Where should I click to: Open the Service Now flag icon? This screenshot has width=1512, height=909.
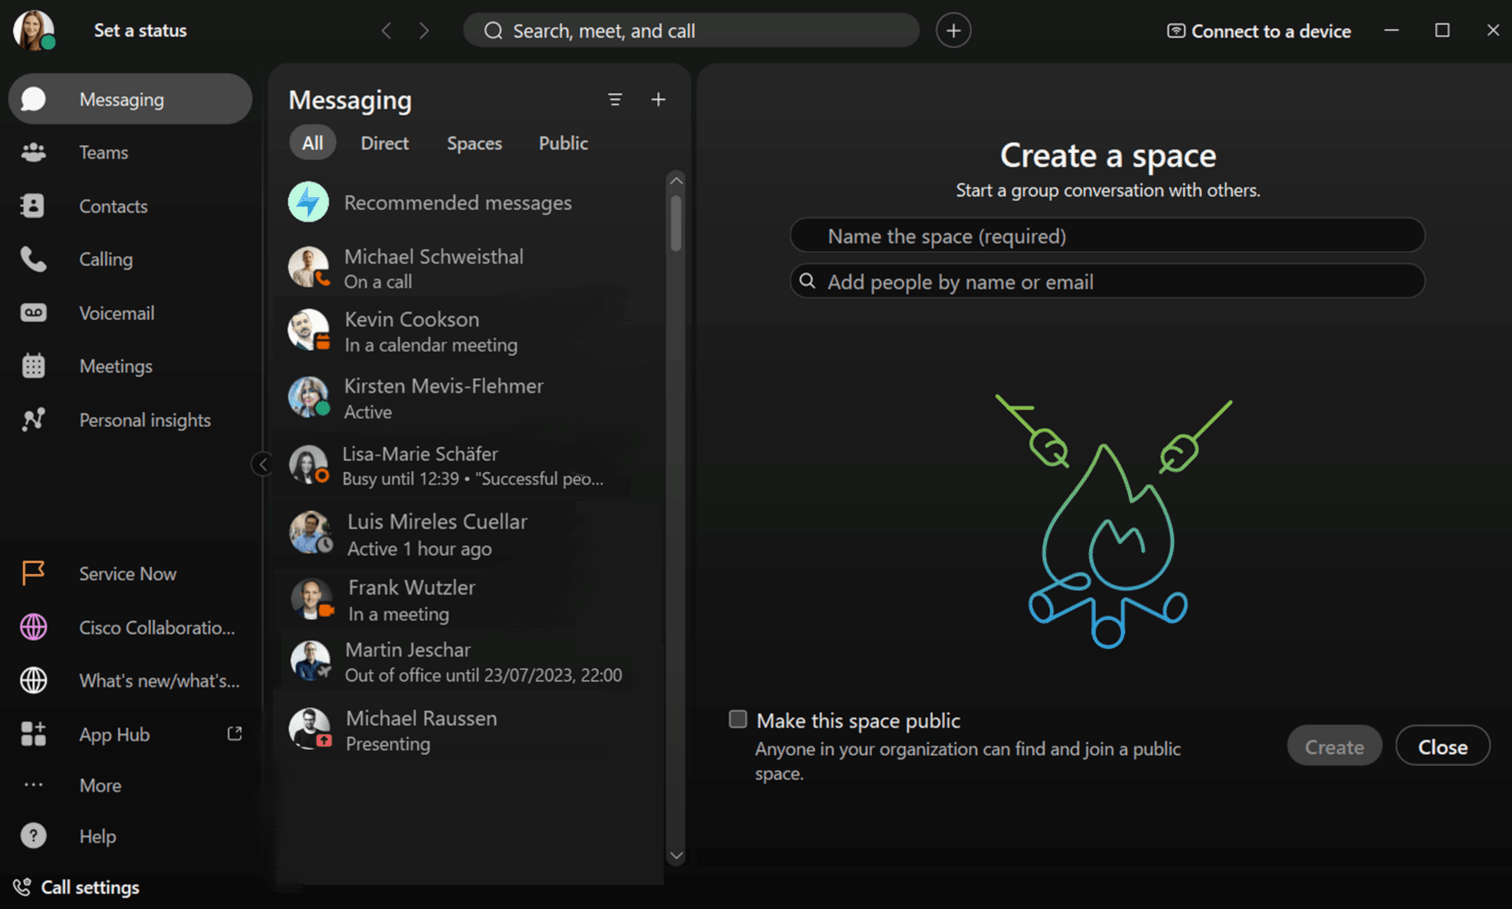pos(33,573)
